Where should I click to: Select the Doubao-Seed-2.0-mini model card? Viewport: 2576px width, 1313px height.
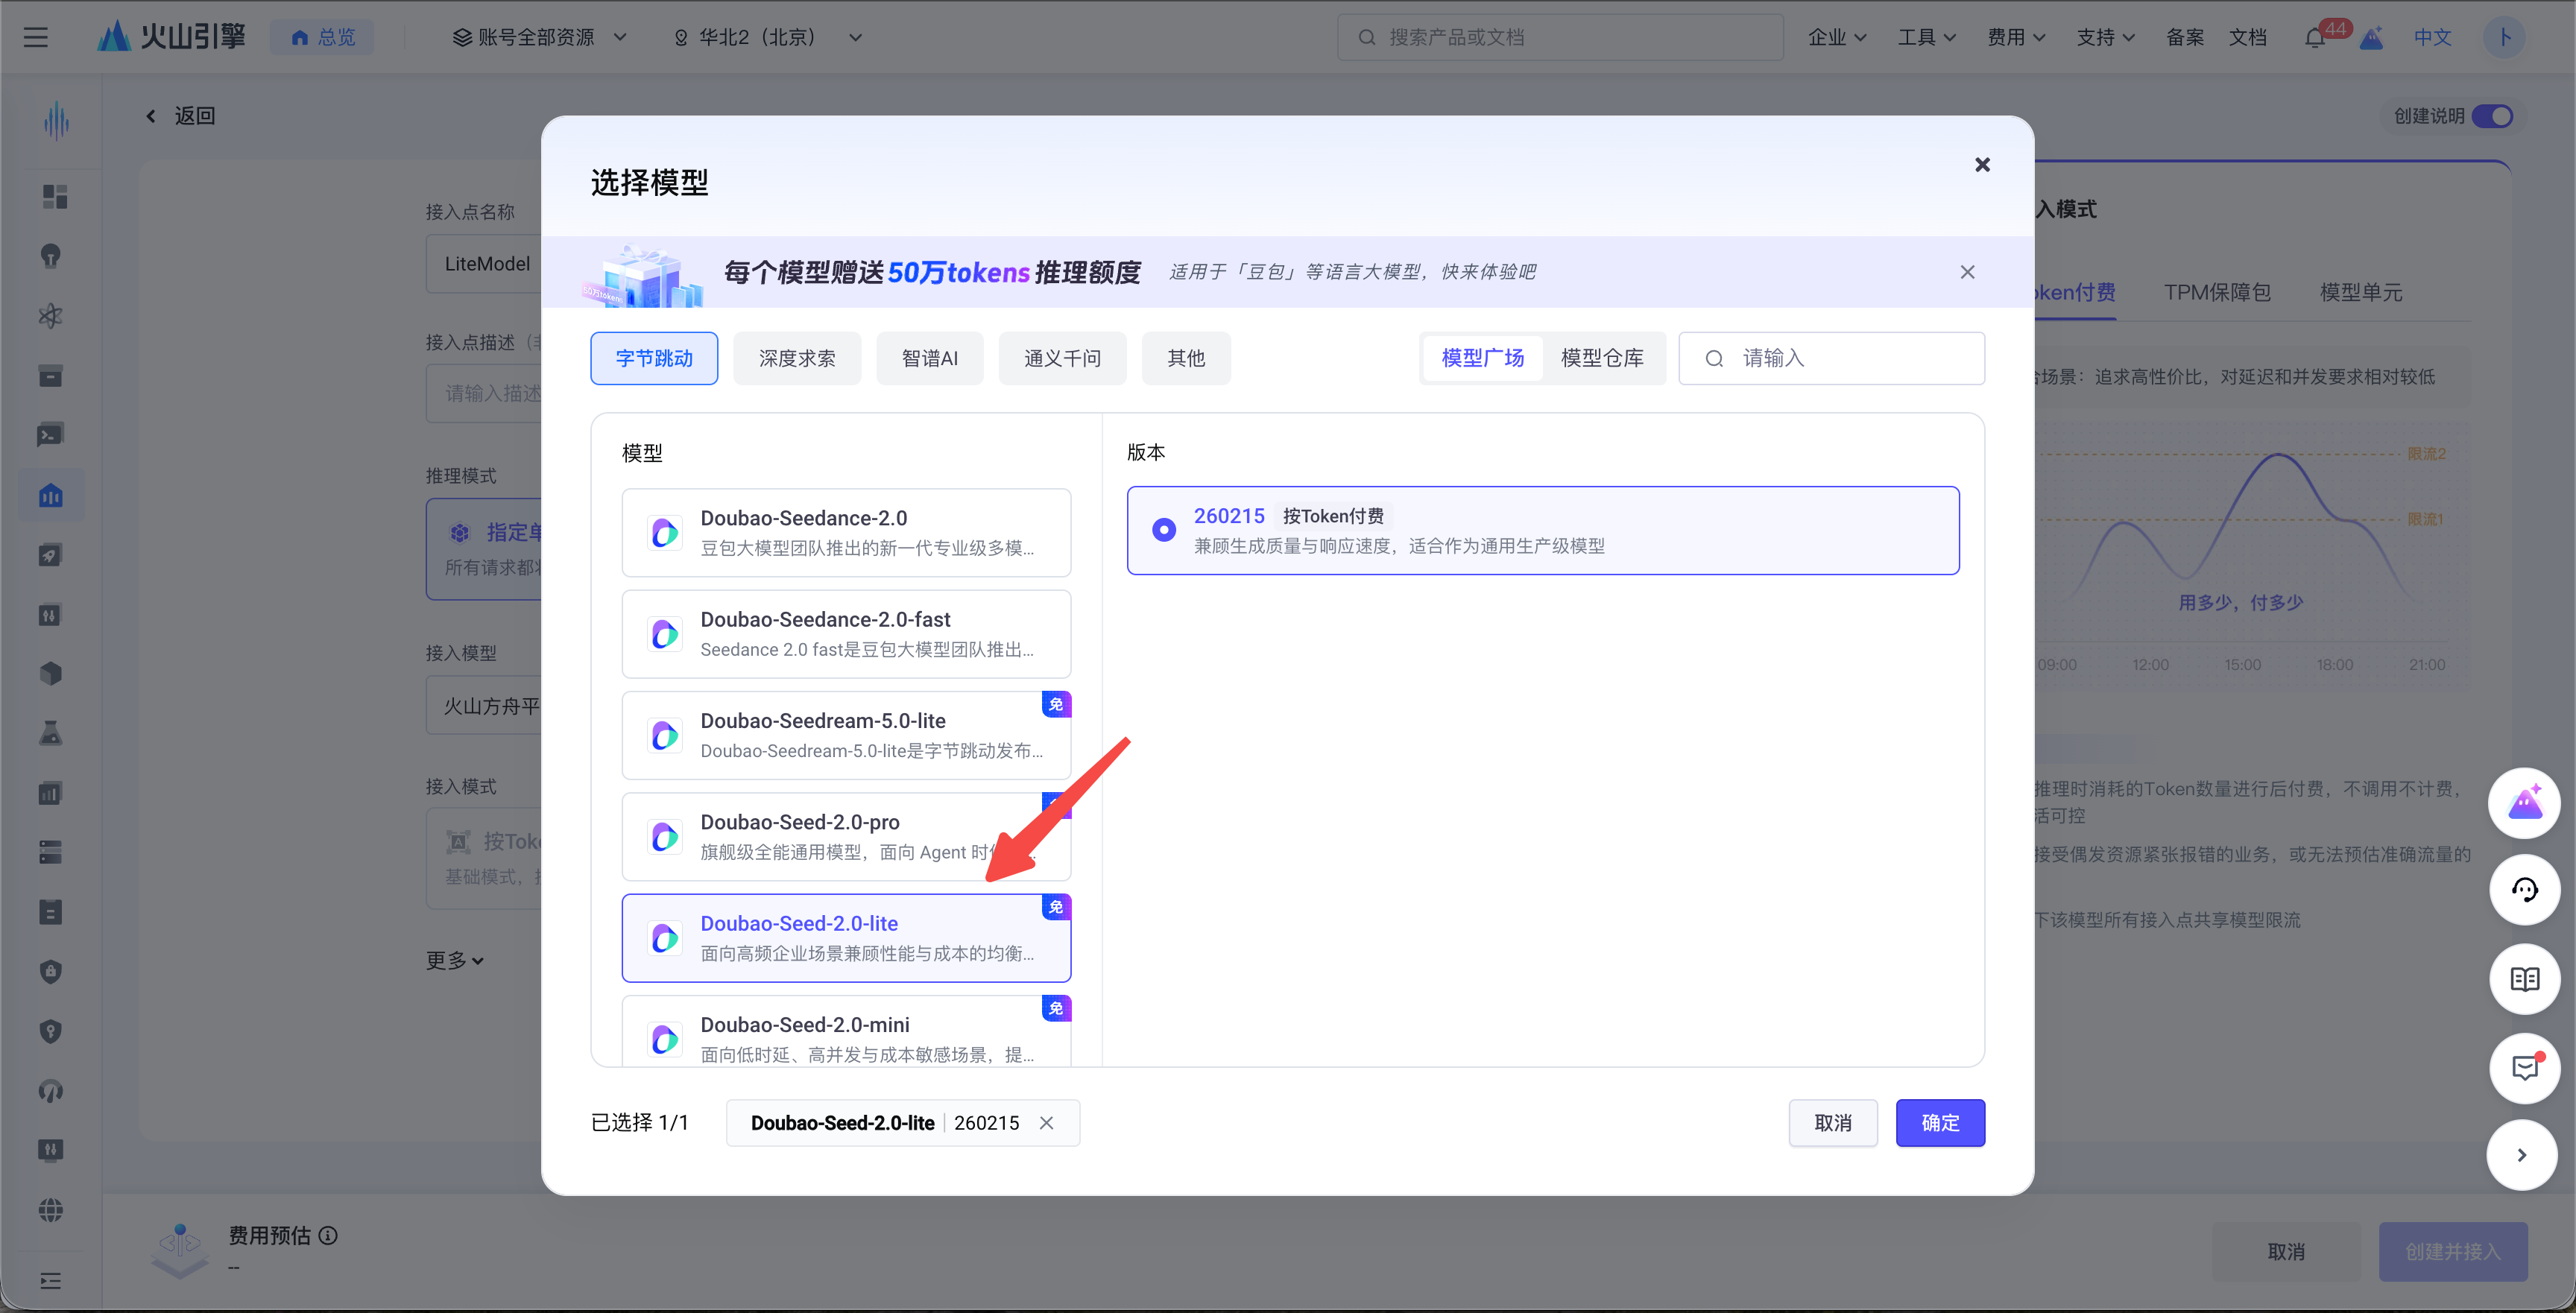coord(846,1031)
